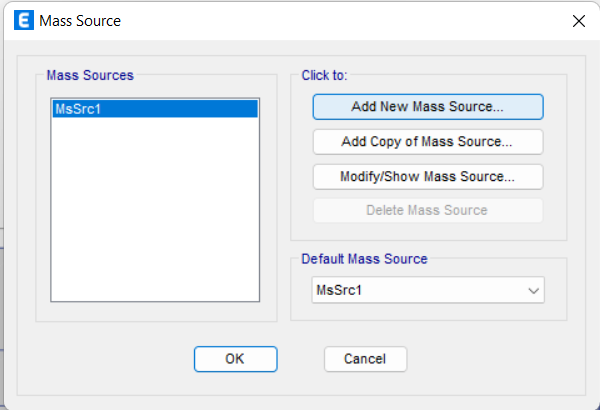Close the Mass Source dialog with X
This screenshot has width=600, height=410.
(579, 21)
